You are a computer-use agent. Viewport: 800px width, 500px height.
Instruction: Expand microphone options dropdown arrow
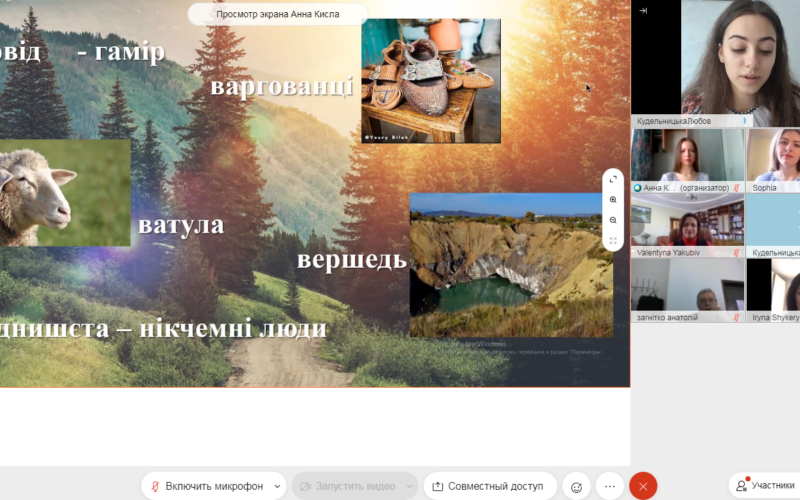277,486
